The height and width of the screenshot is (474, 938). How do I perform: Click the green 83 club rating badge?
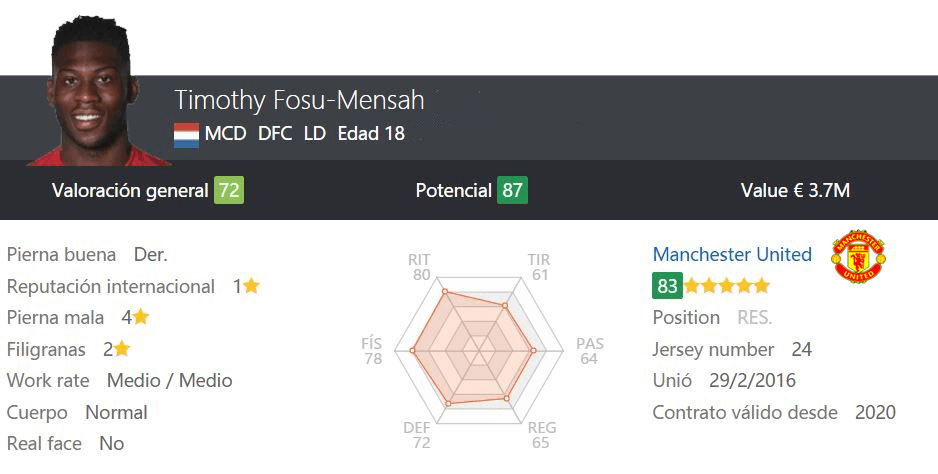(667, 286)
